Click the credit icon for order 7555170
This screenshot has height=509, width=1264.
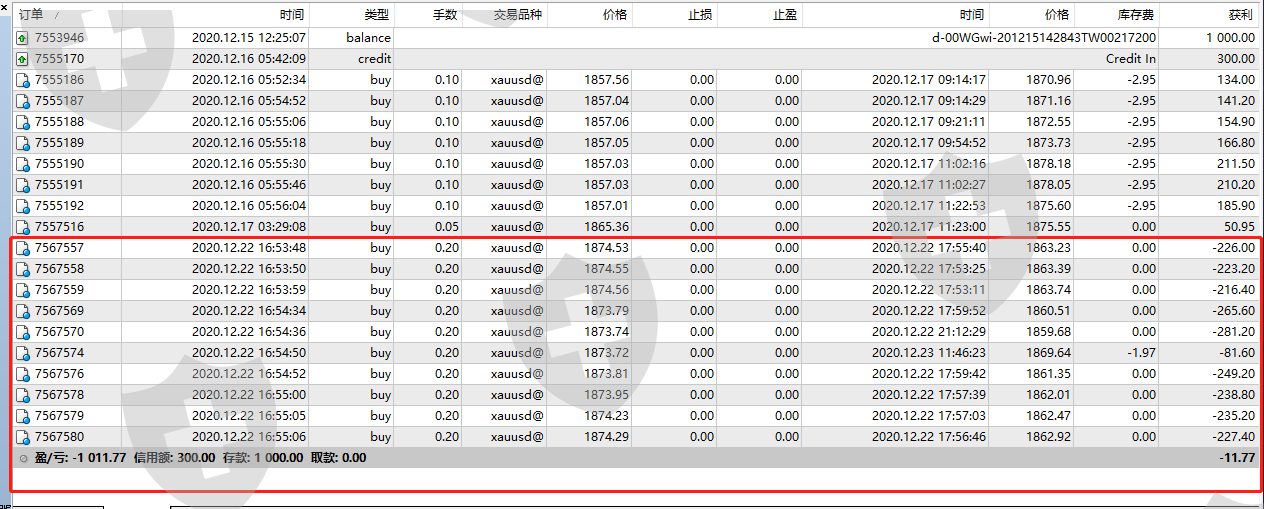click(x=23, y=59)
